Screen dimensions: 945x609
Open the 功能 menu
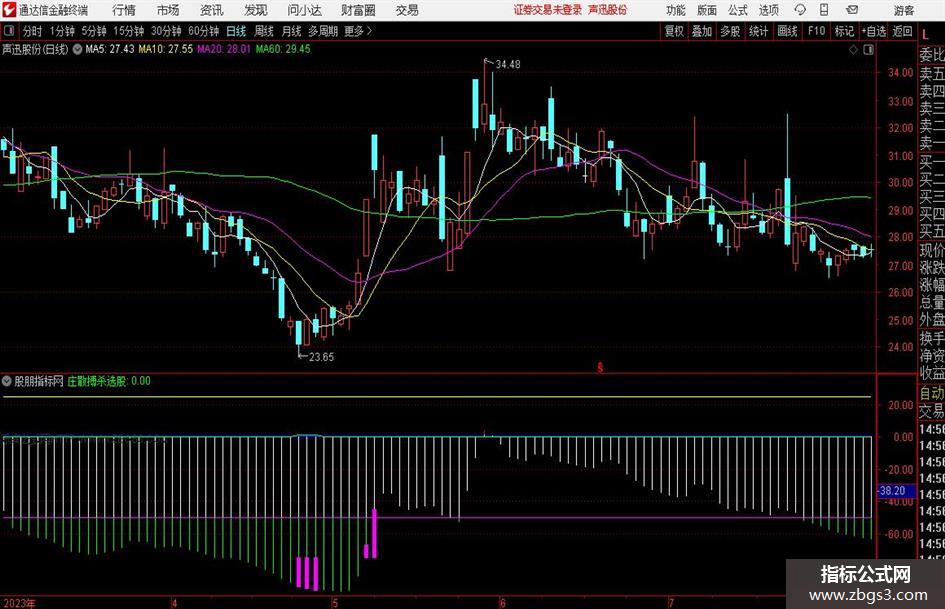tap(676, 10)
